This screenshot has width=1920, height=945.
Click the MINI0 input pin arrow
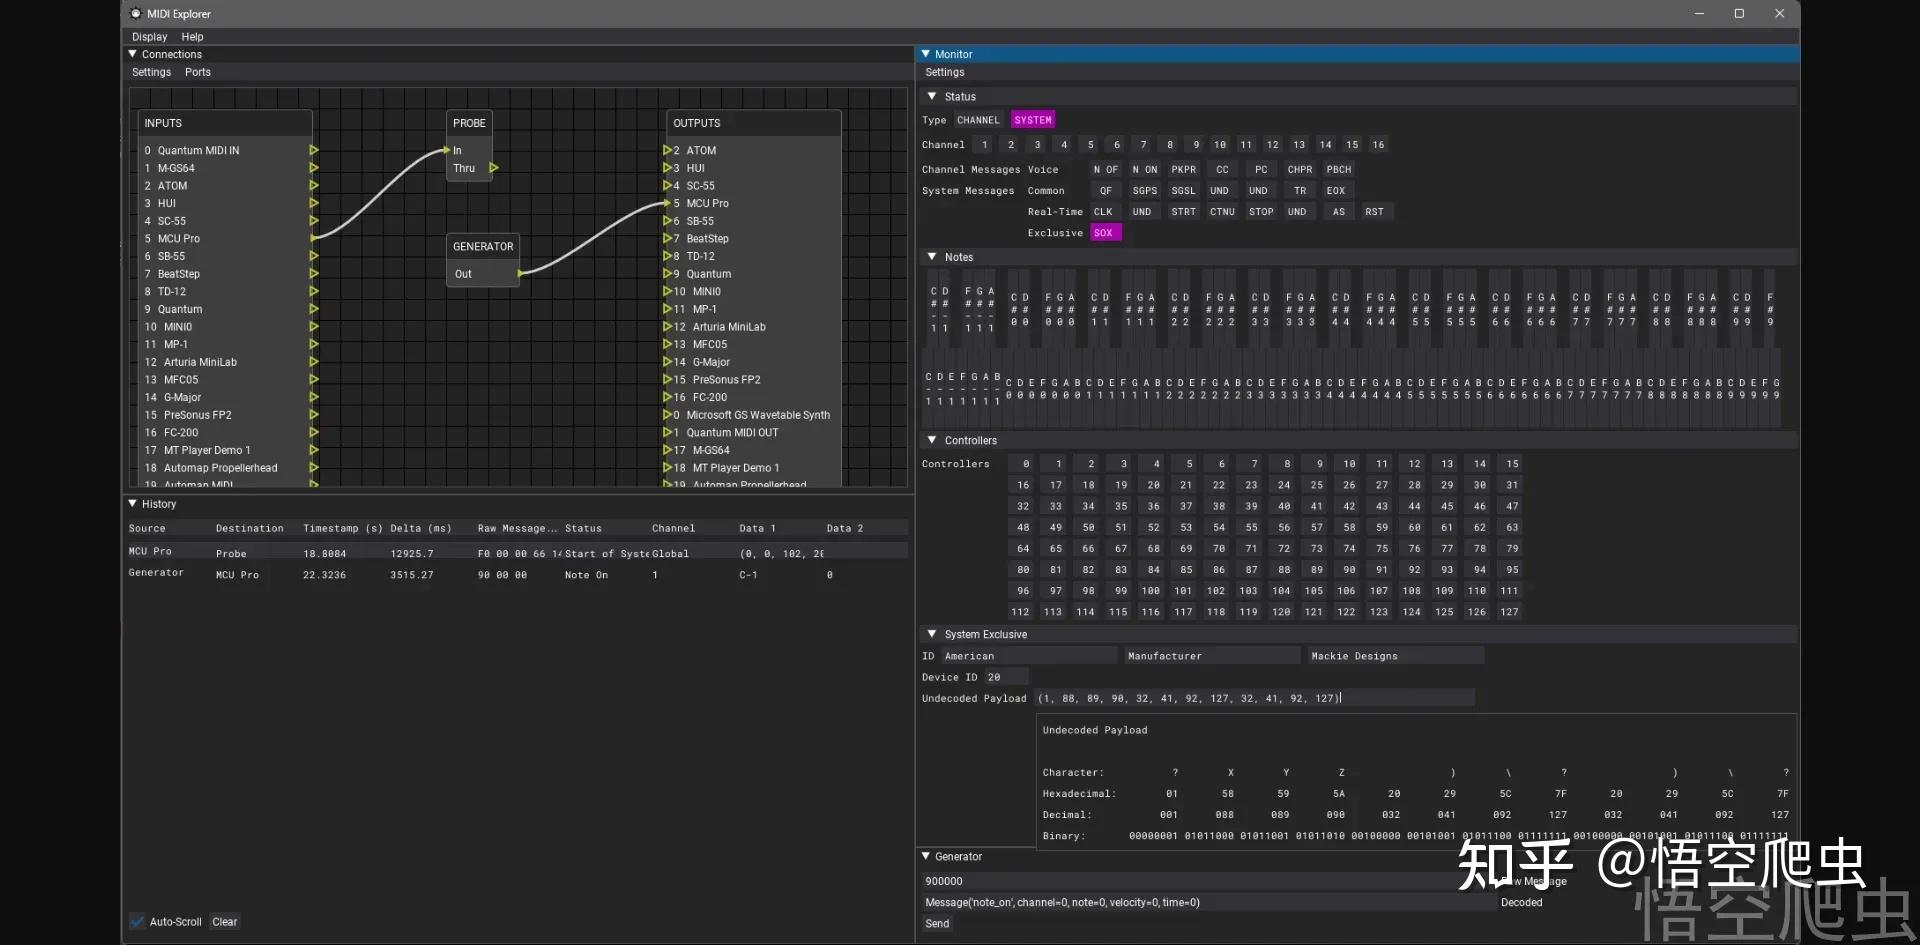tap(313, 326)
